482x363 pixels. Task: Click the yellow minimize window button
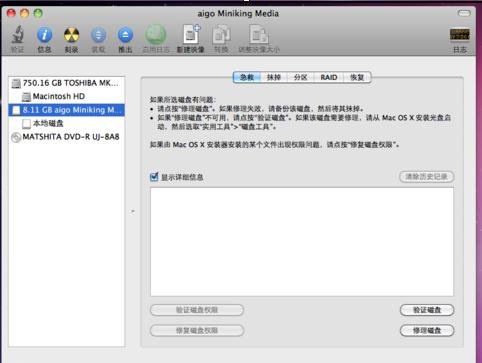point(25,13)
